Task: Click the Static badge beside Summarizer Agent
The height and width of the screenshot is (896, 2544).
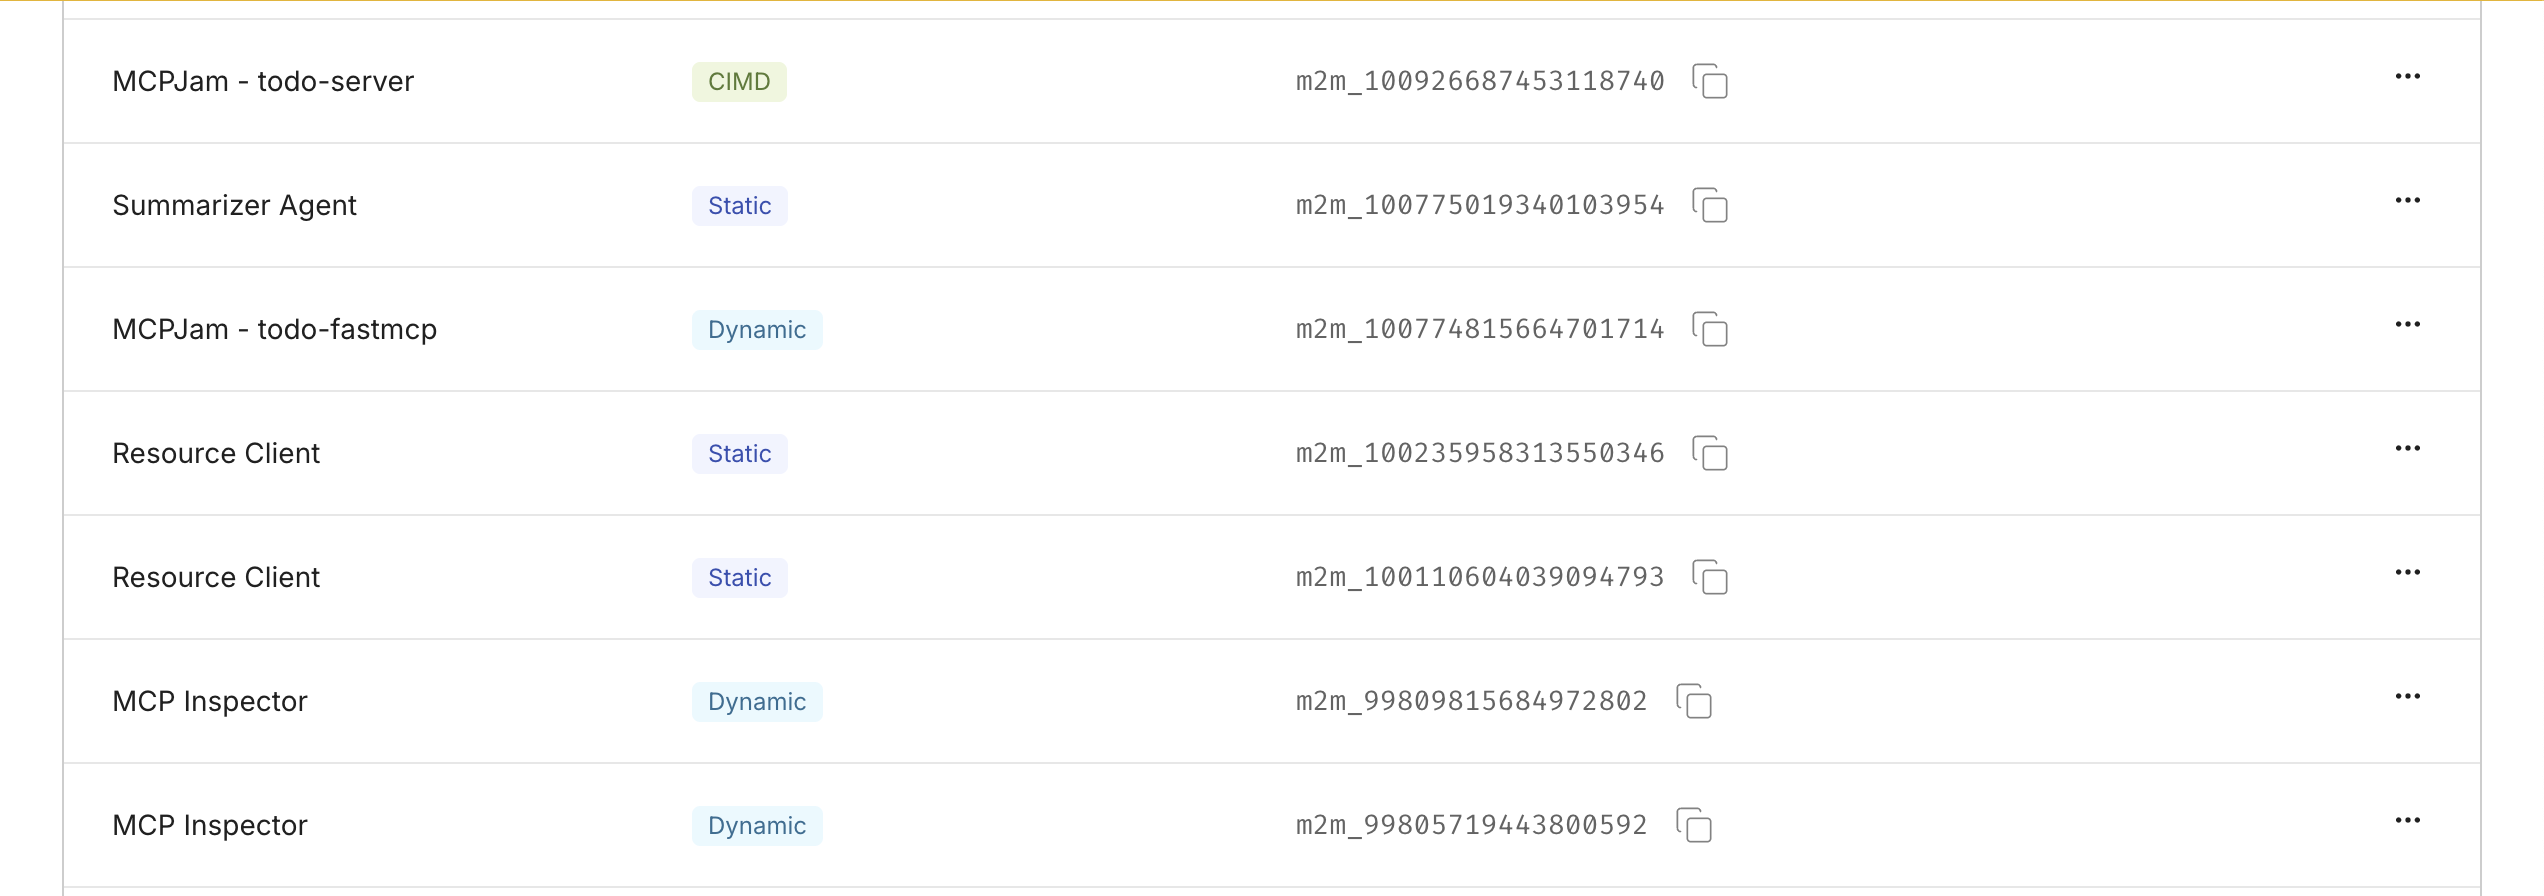Action: (x=739, y=206)
